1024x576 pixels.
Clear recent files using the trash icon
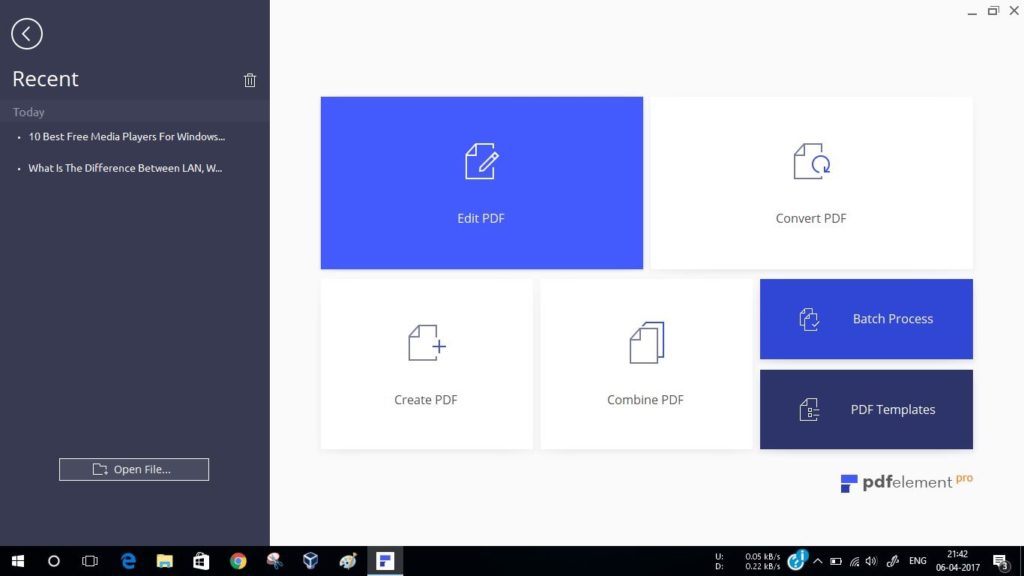pos(249,80)
